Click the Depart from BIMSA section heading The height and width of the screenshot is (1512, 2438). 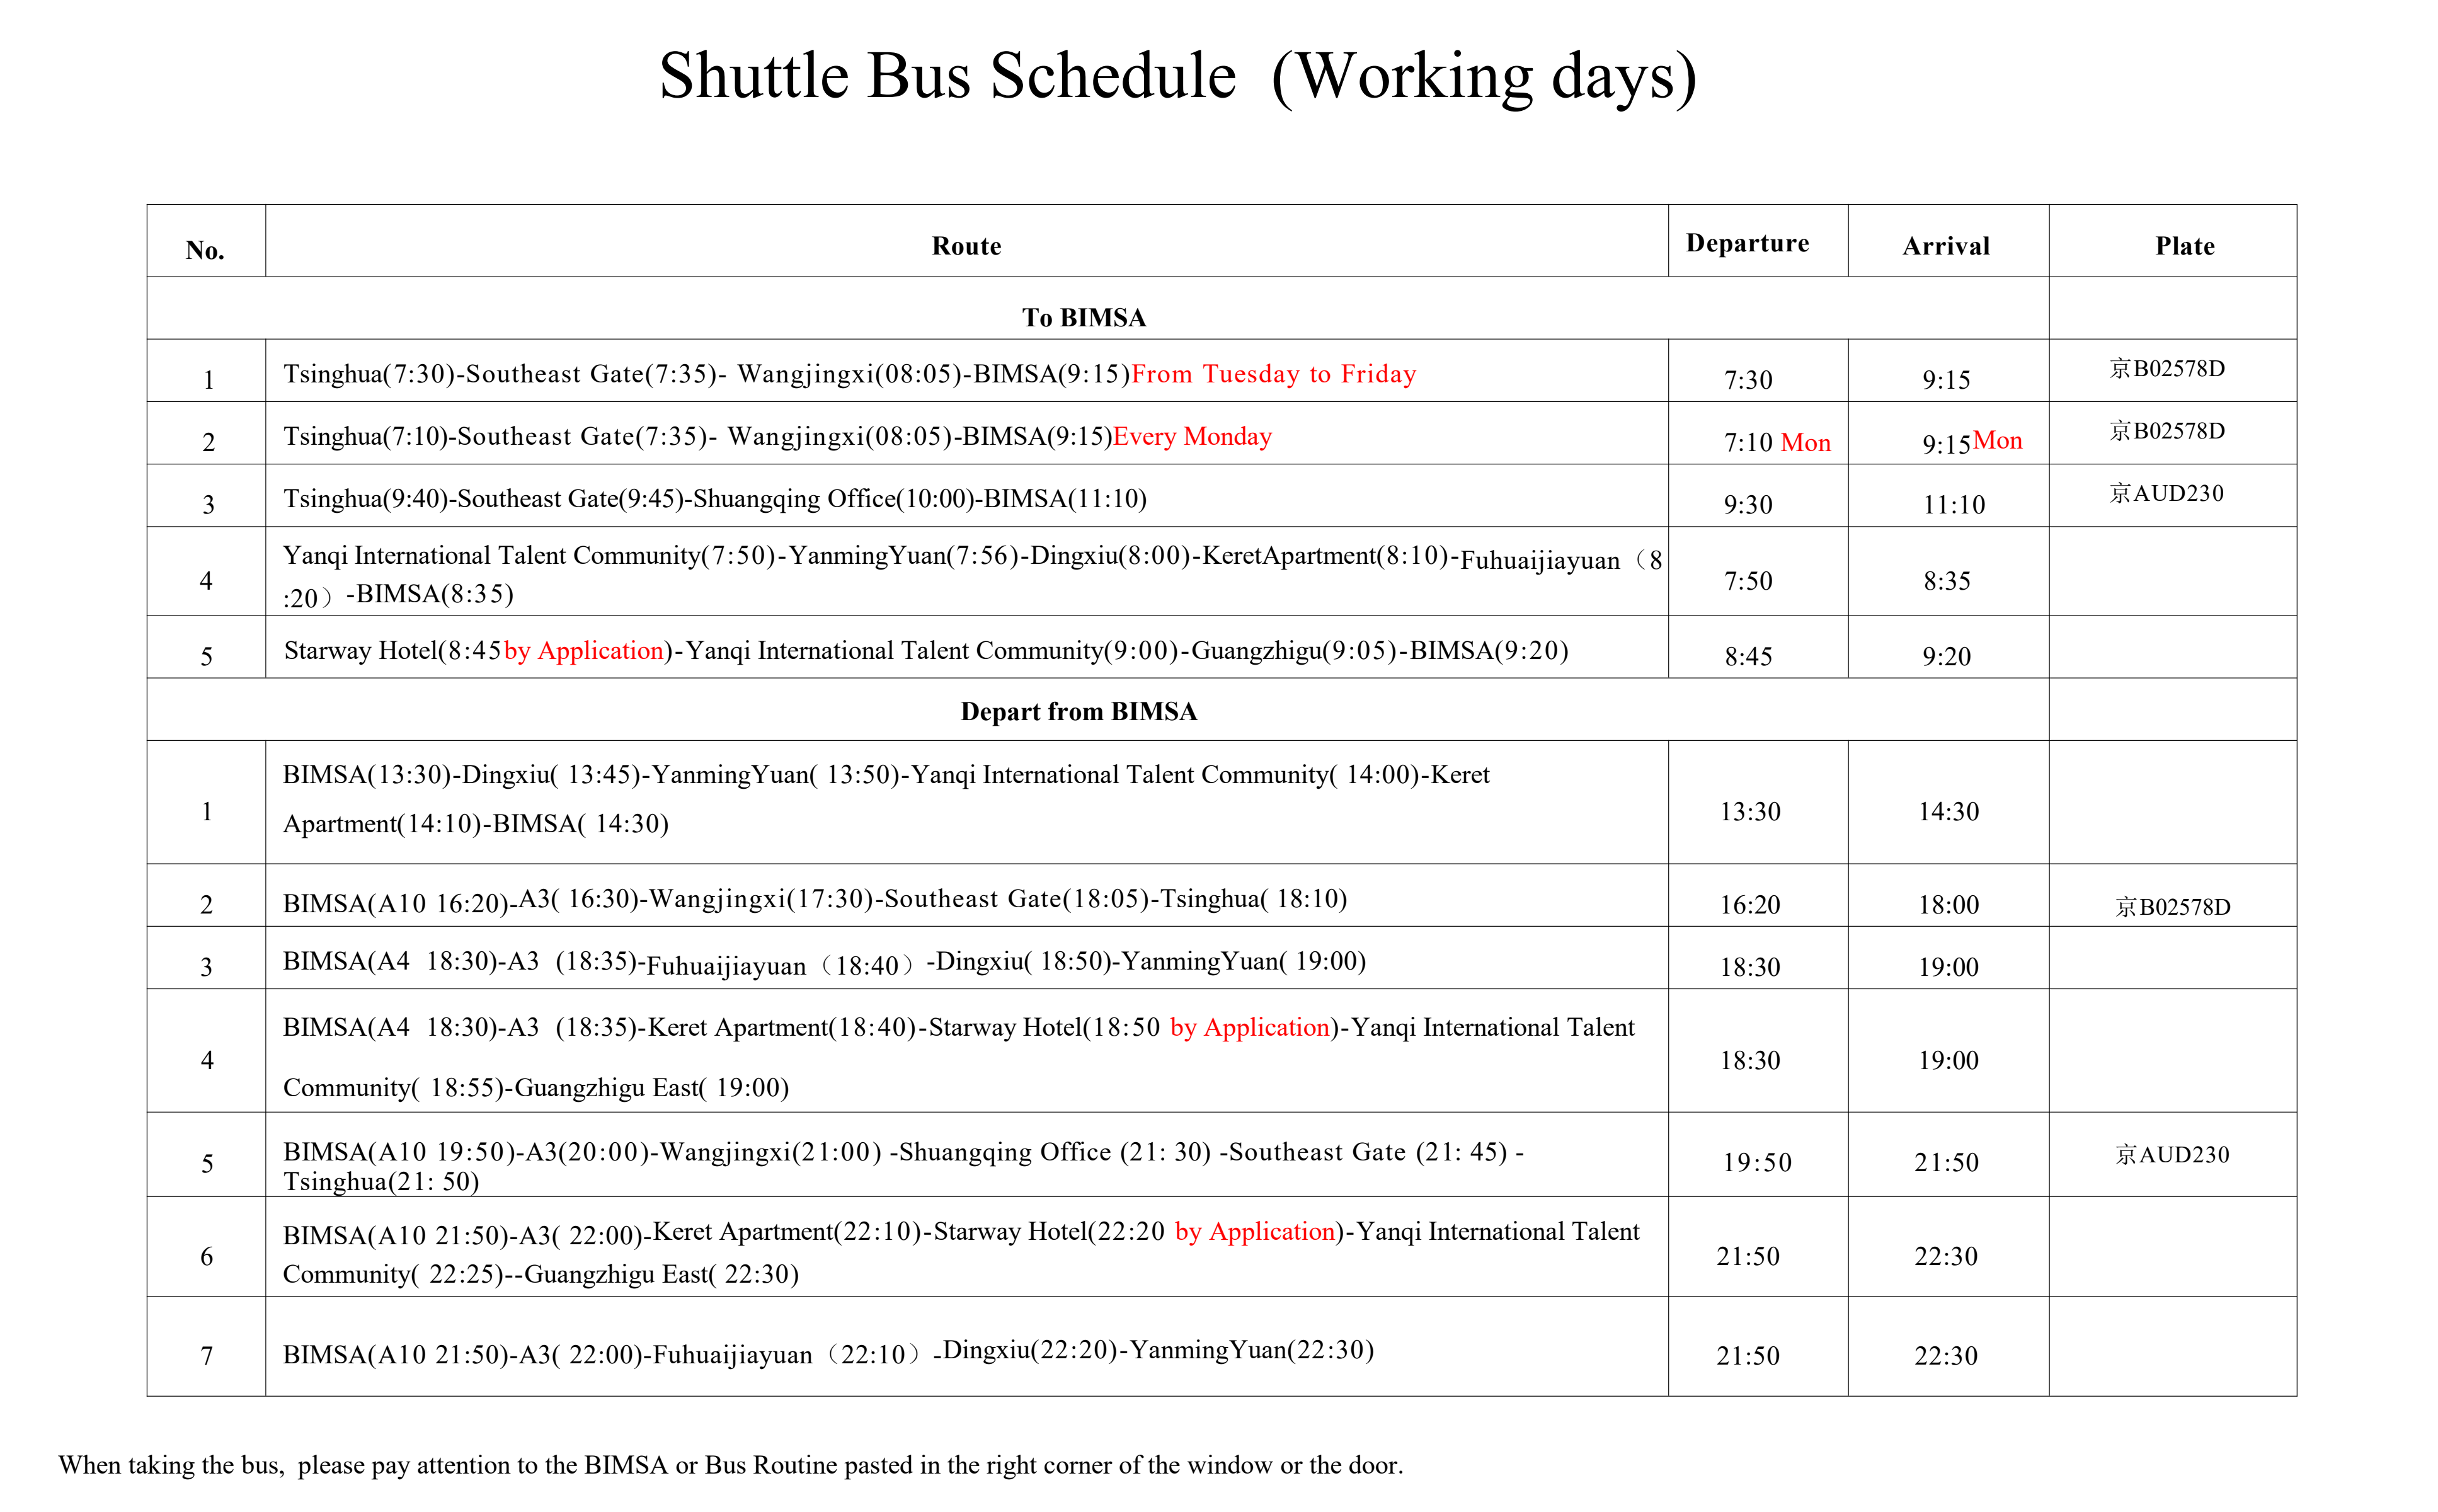tap(1078, 711)
